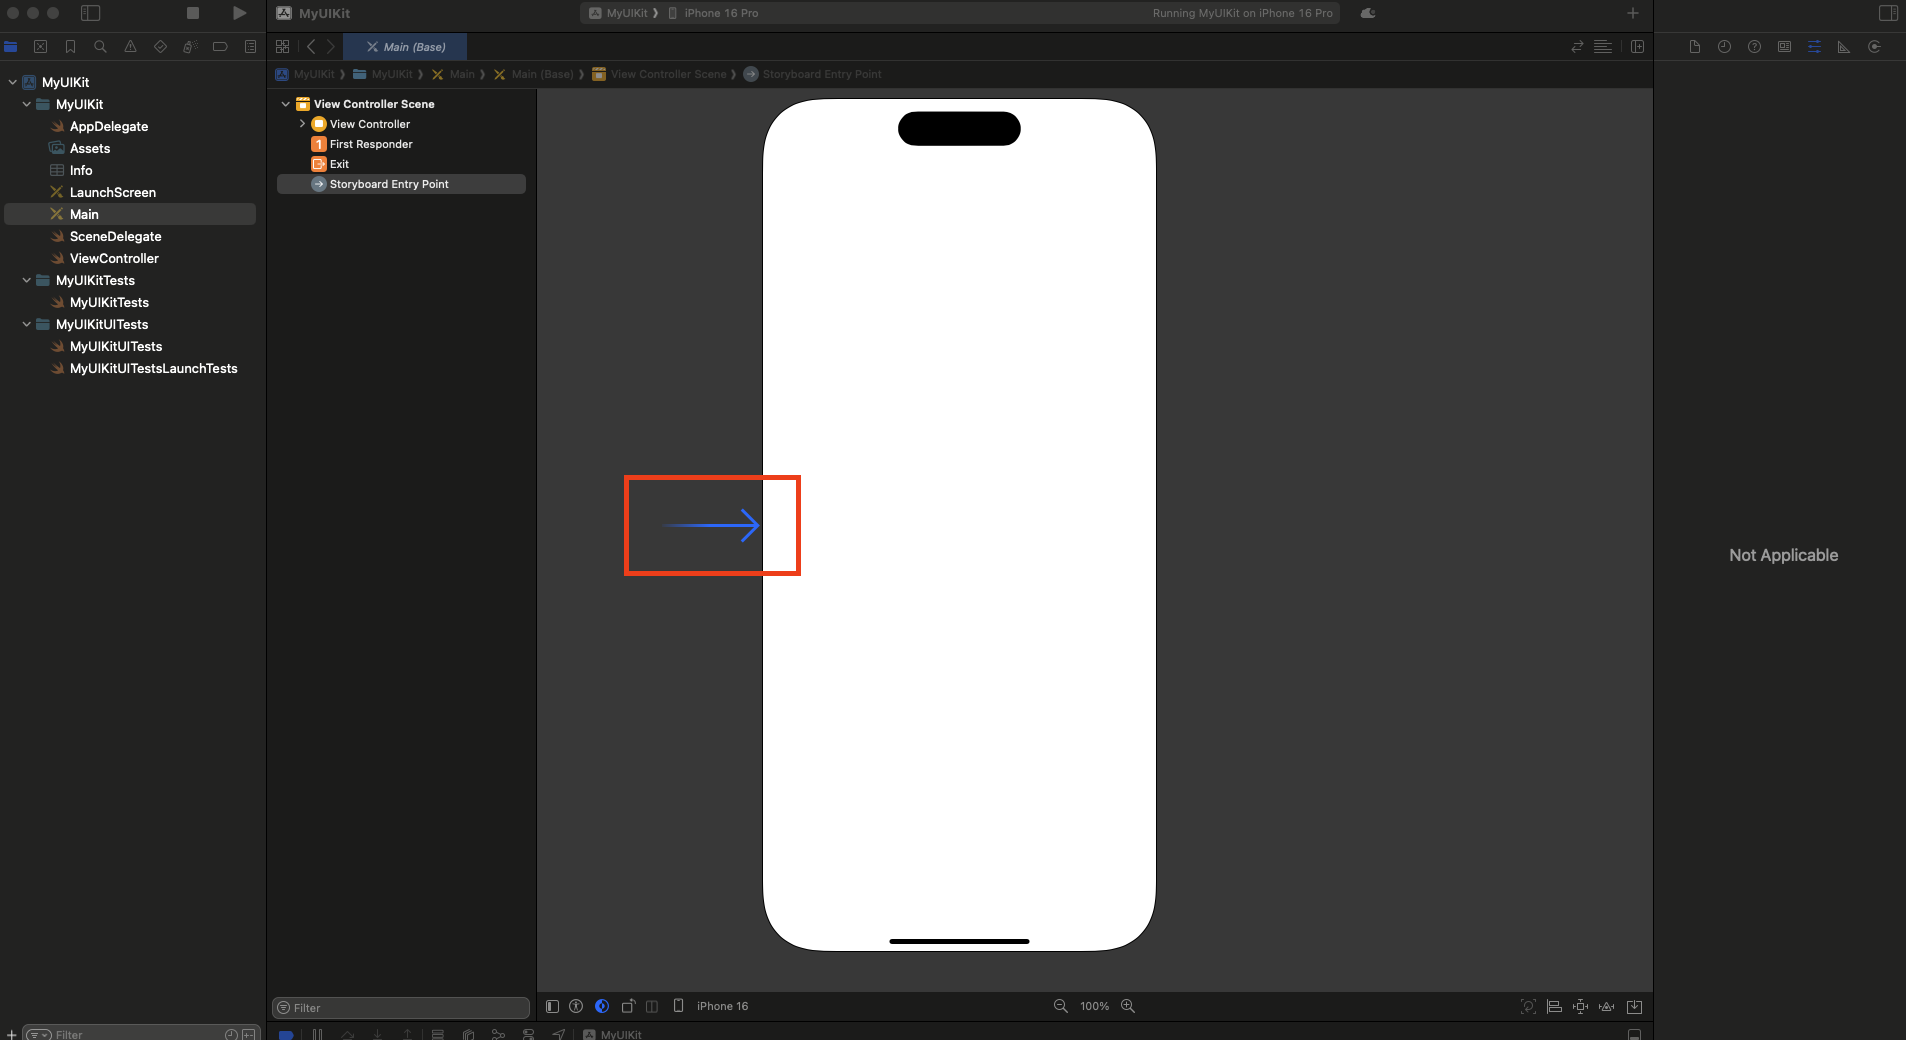Open the Debug navigator spray icon
Viewport: 1906px width, 1040px height.
tap(190, 47)
